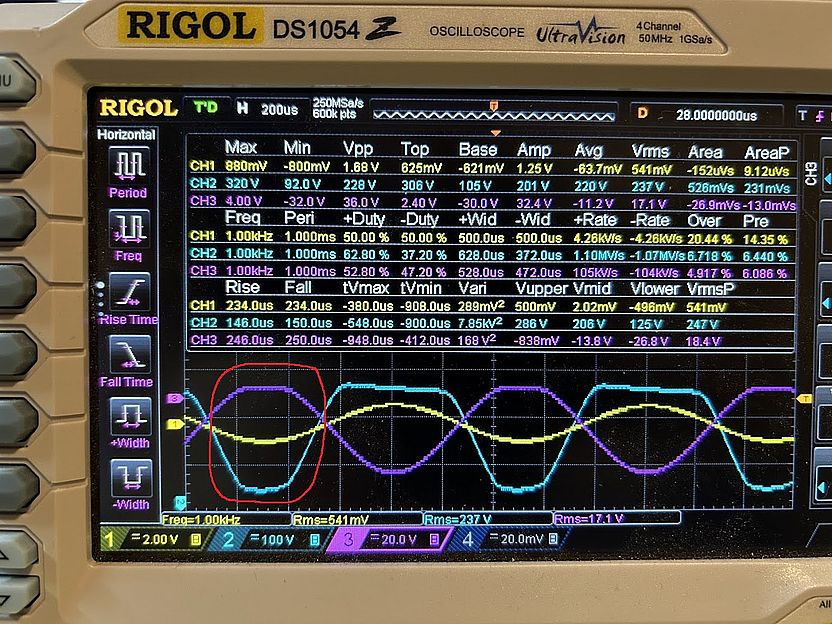Click the channel 2 label showing 100V
This screenshot has height=624, width=832.
pos(273,540)
